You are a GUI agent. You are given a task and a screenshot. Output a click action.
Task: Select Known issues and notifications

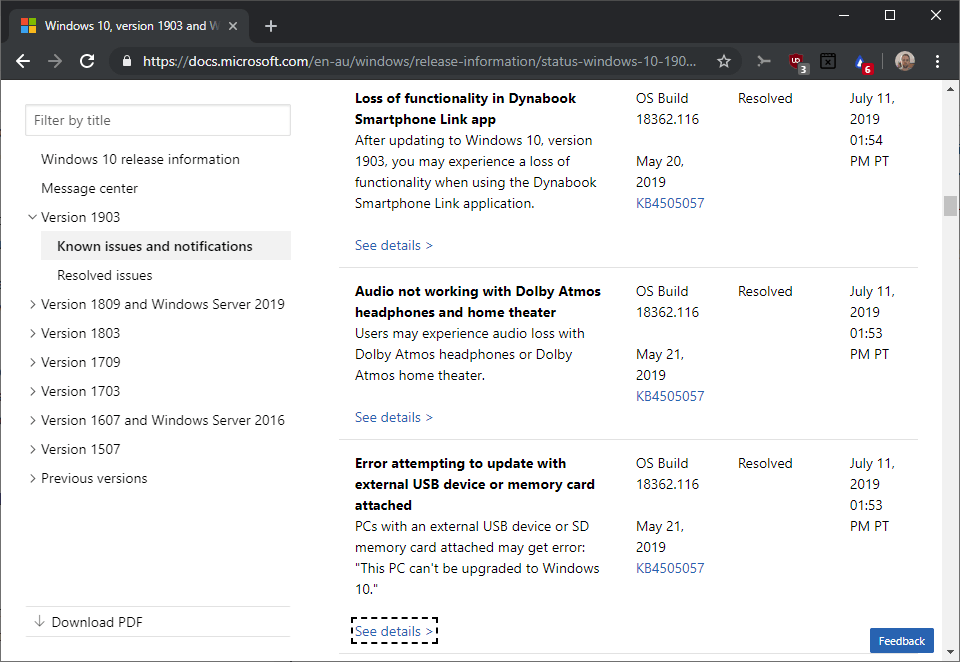click(166, 246)
